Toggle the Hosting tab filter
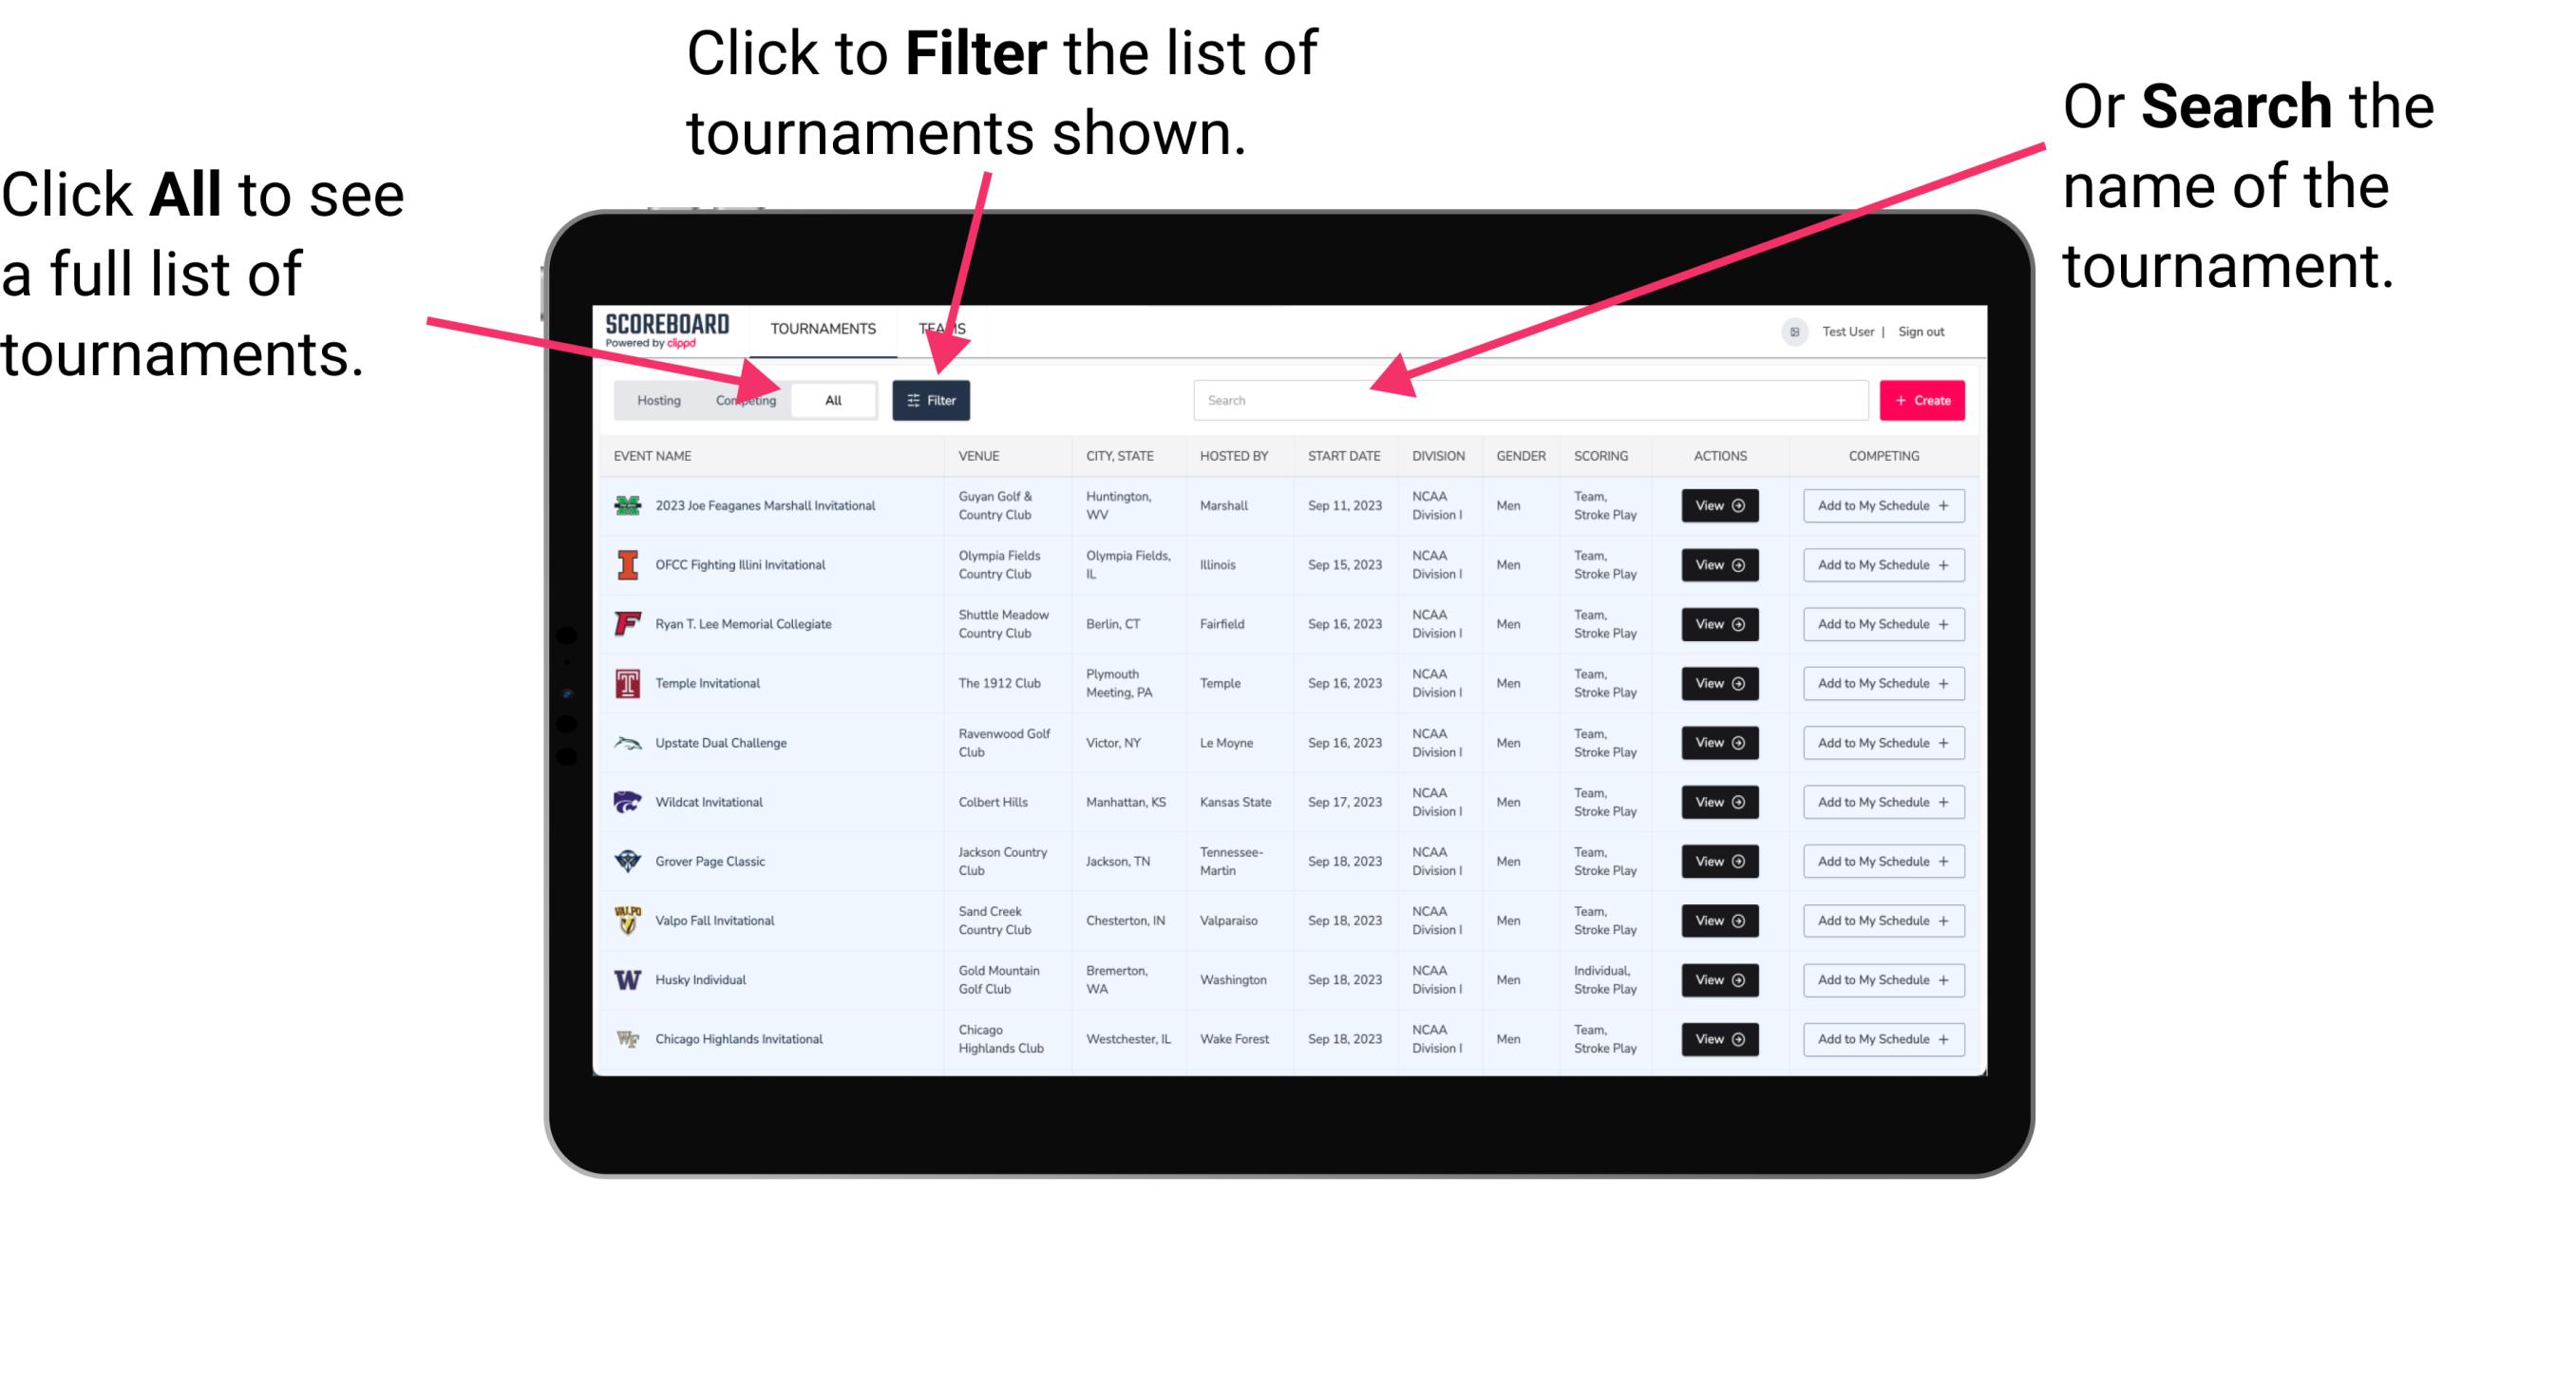The image size is (2576, 1386). pyautogui.click(x=652, y=401)
